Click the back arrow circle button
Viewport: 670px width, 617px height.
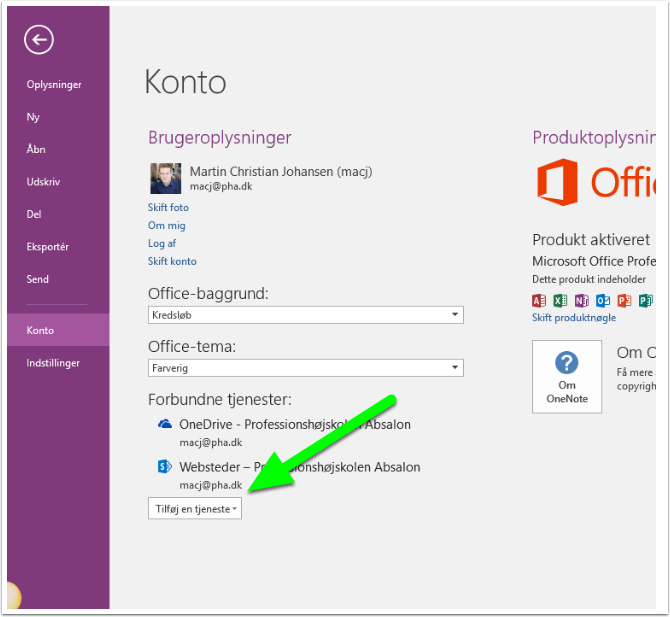pyautogui.click(x=39, y=40)
